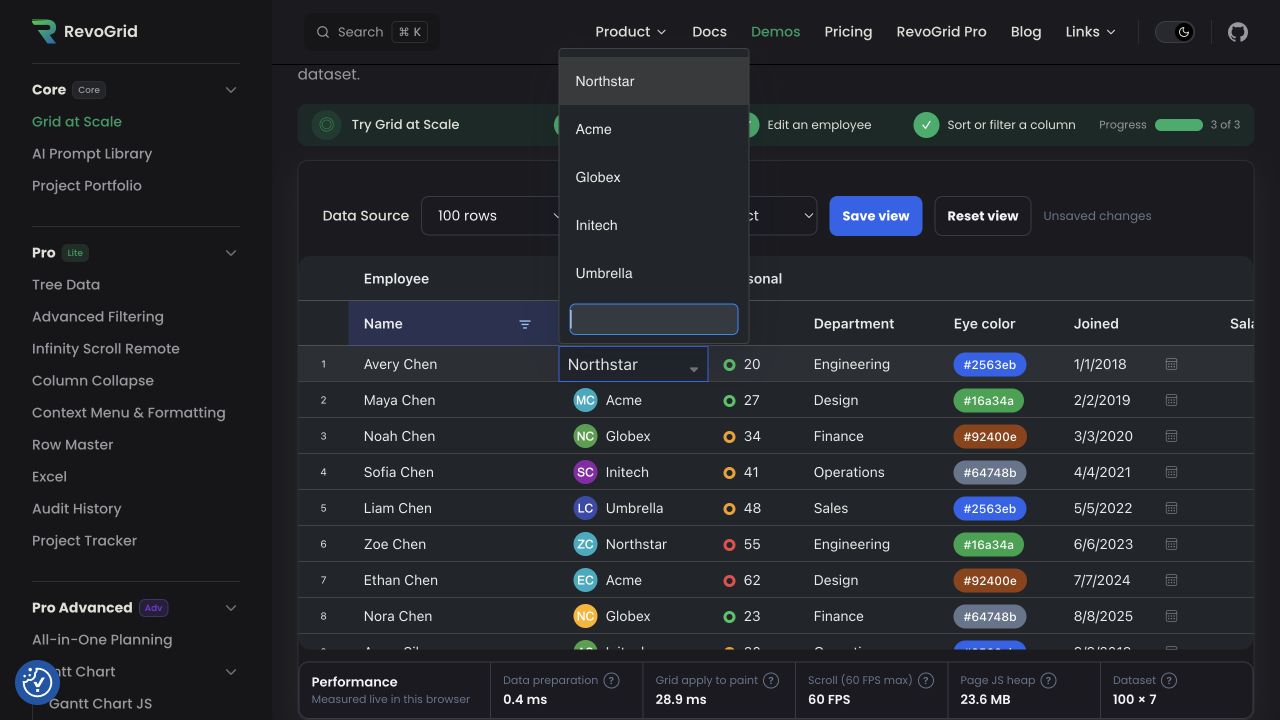Open the Excel demo in sidebar
The width and height of the screenshot is (1280, 720).
click(49, 477)
